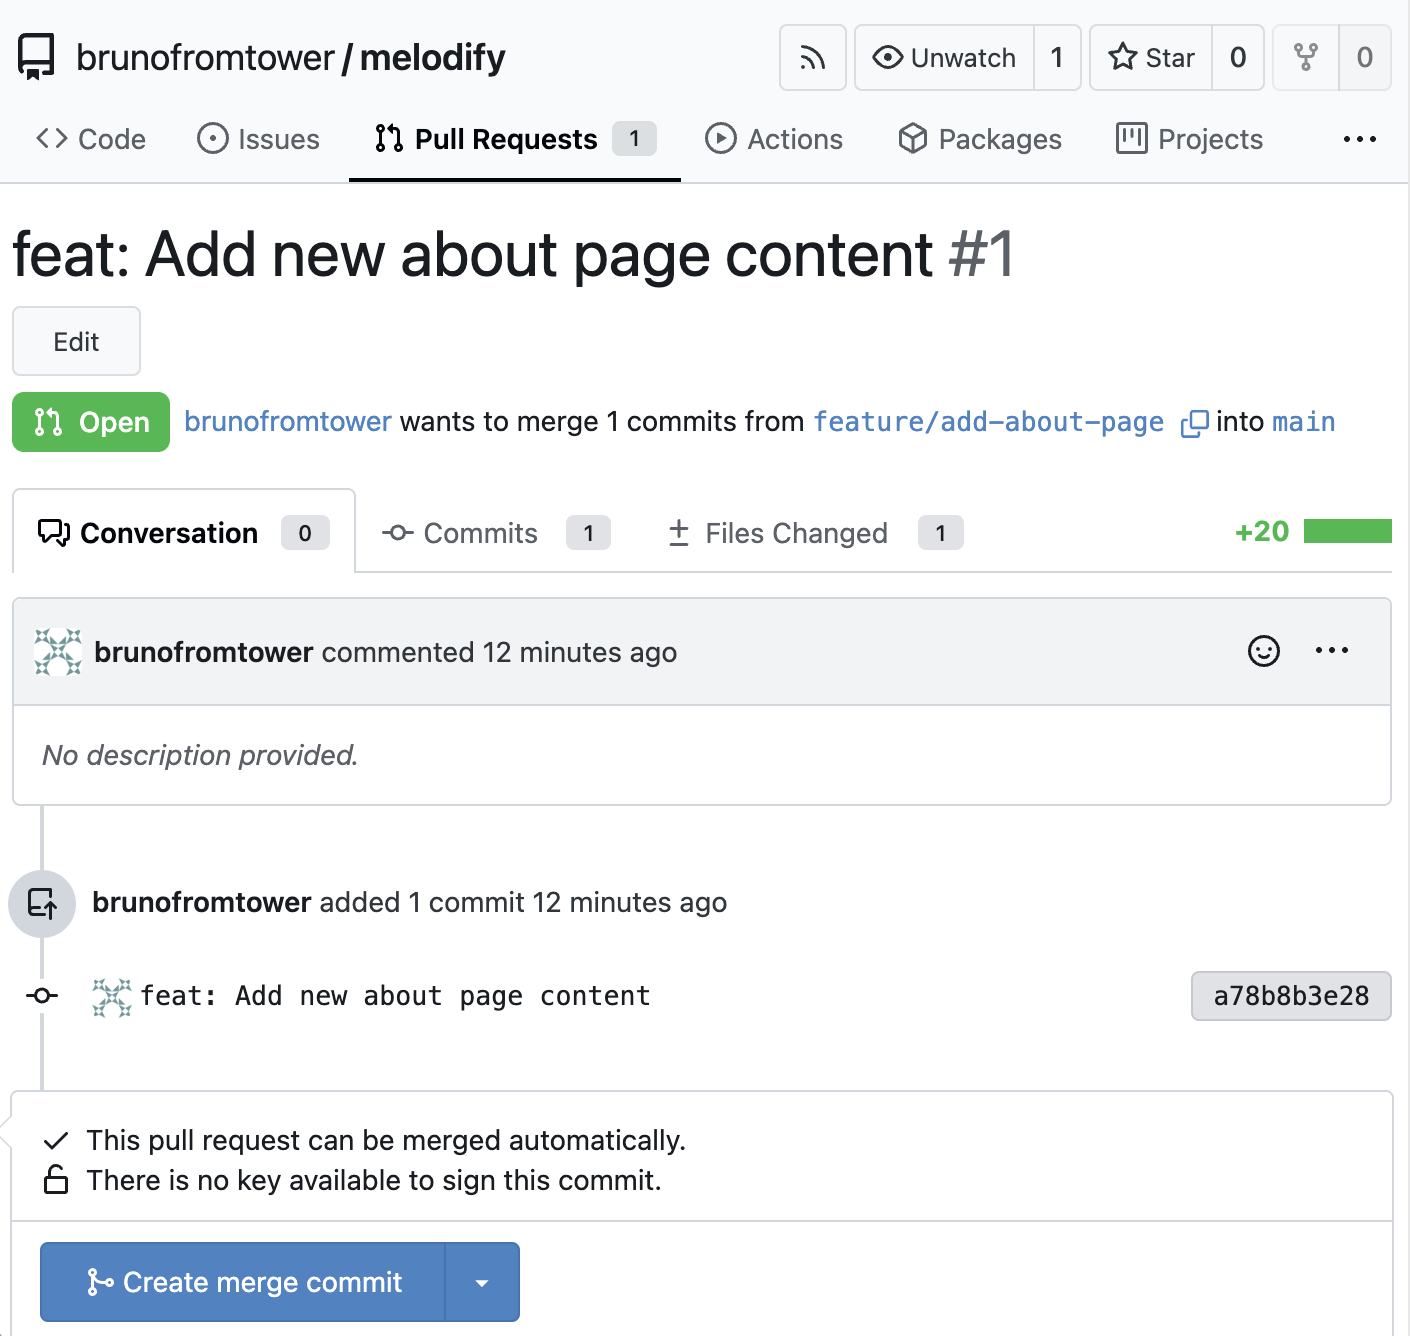Click the copy branch name icon

click(1195, 422)
